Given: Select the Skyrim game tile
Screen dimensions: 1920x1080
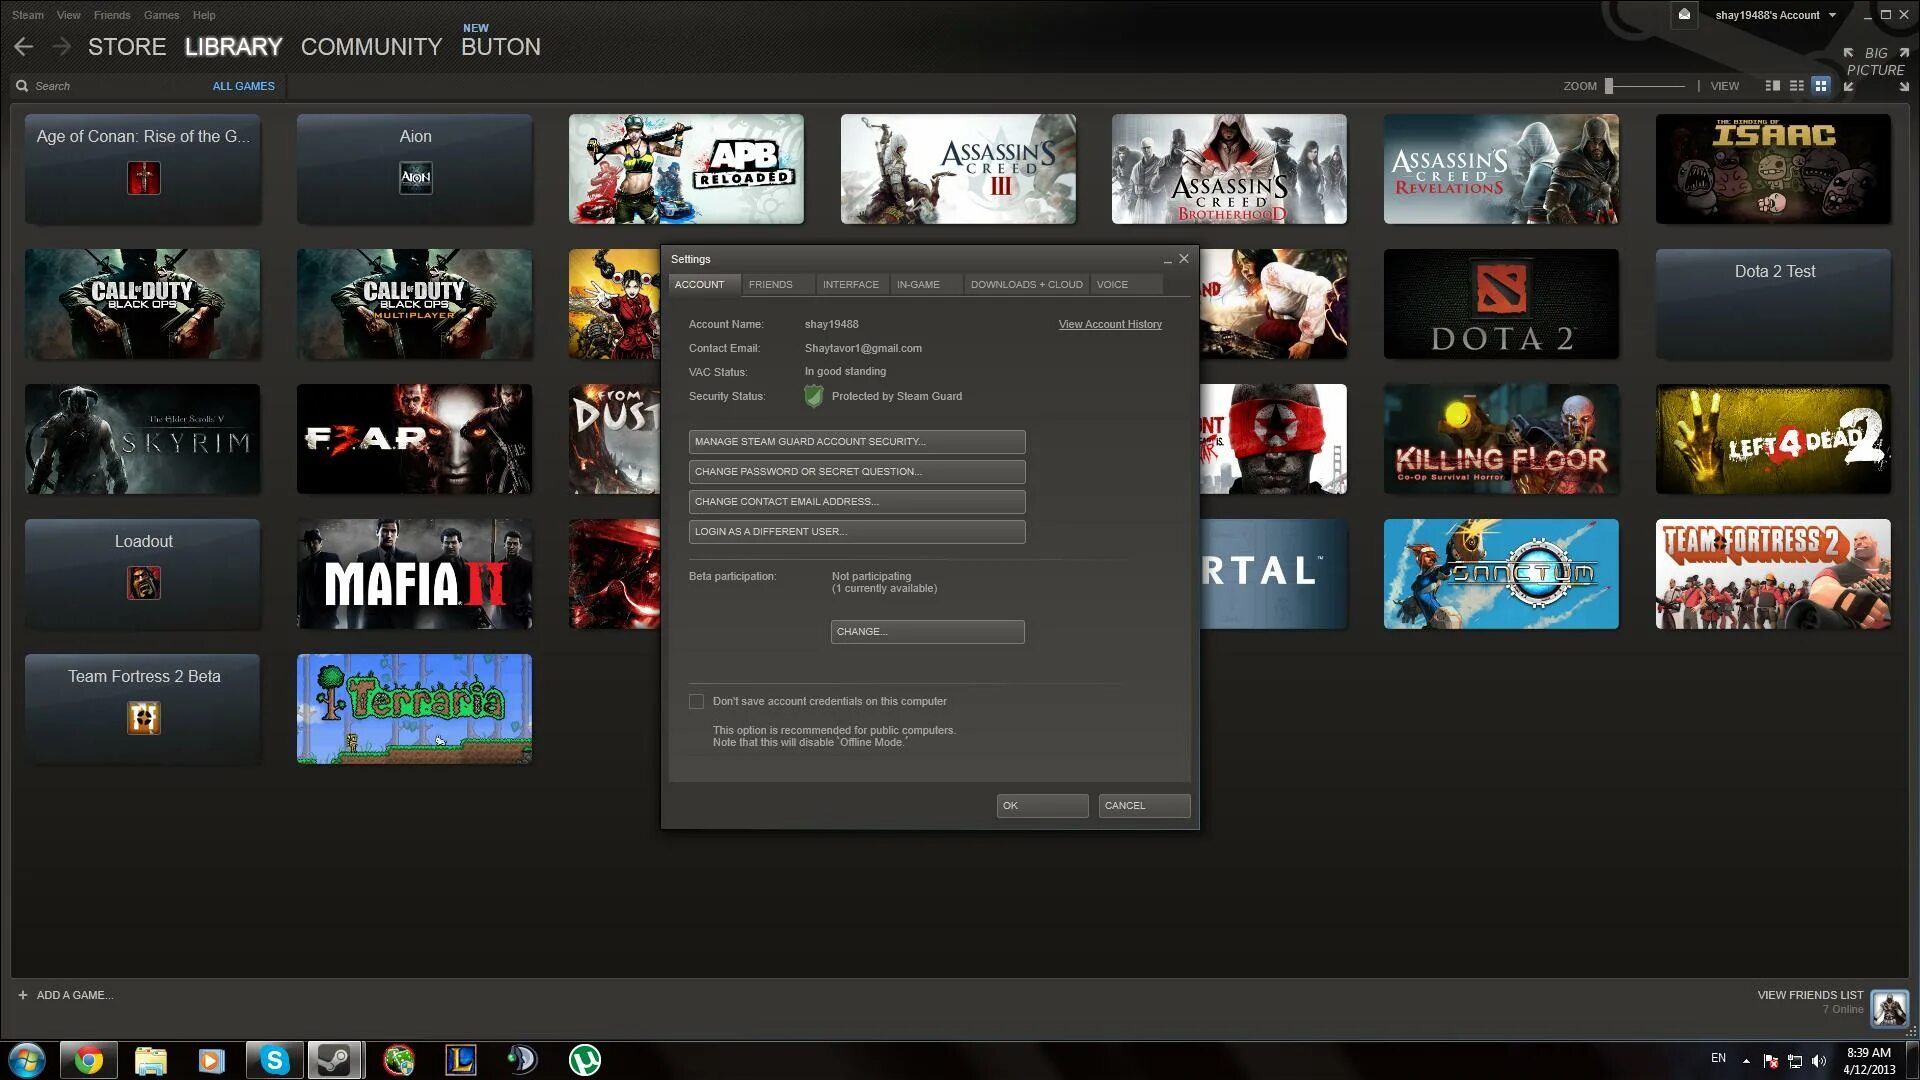Looking at the screenshot, I should tap(142, 439).
